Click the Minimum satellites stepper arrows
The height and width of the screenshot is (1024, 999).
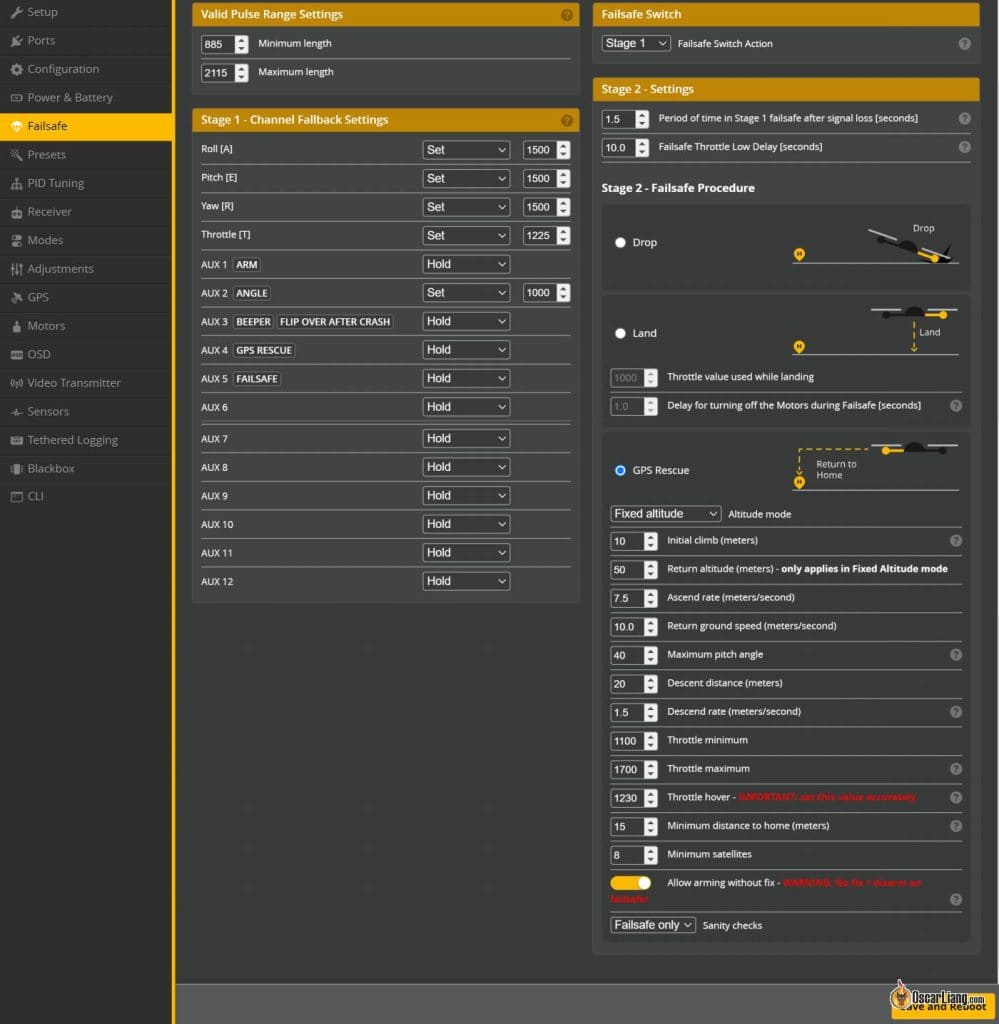point(650,855)
